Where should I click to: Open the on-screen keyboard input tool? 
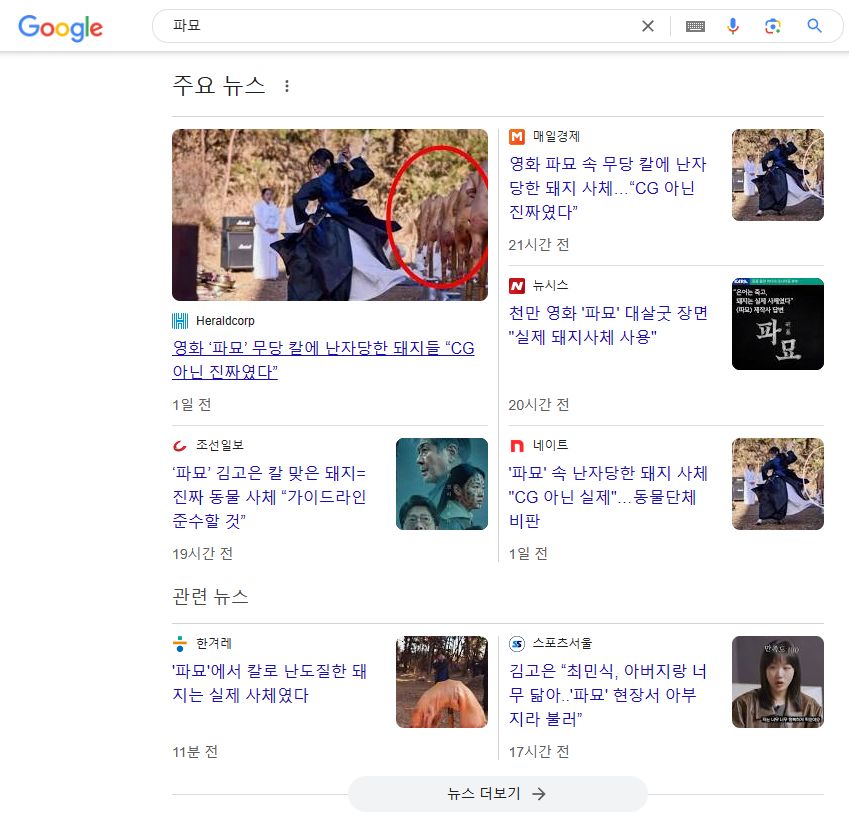(x=695, y=26)
